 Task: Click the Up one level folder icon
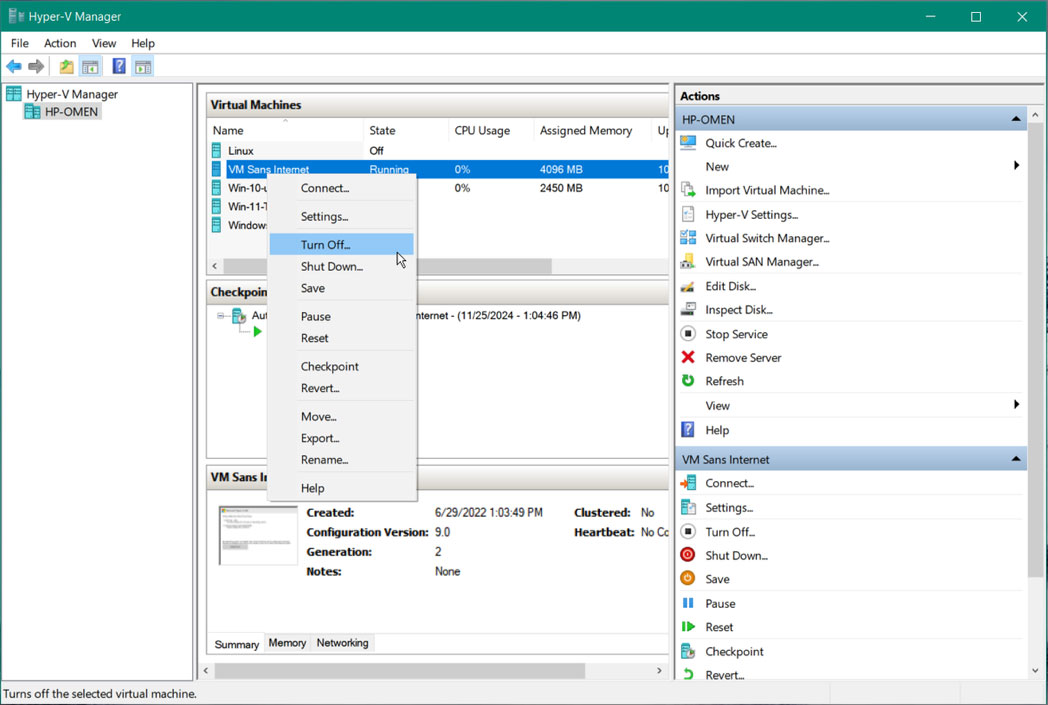click(x=66, y=66)
